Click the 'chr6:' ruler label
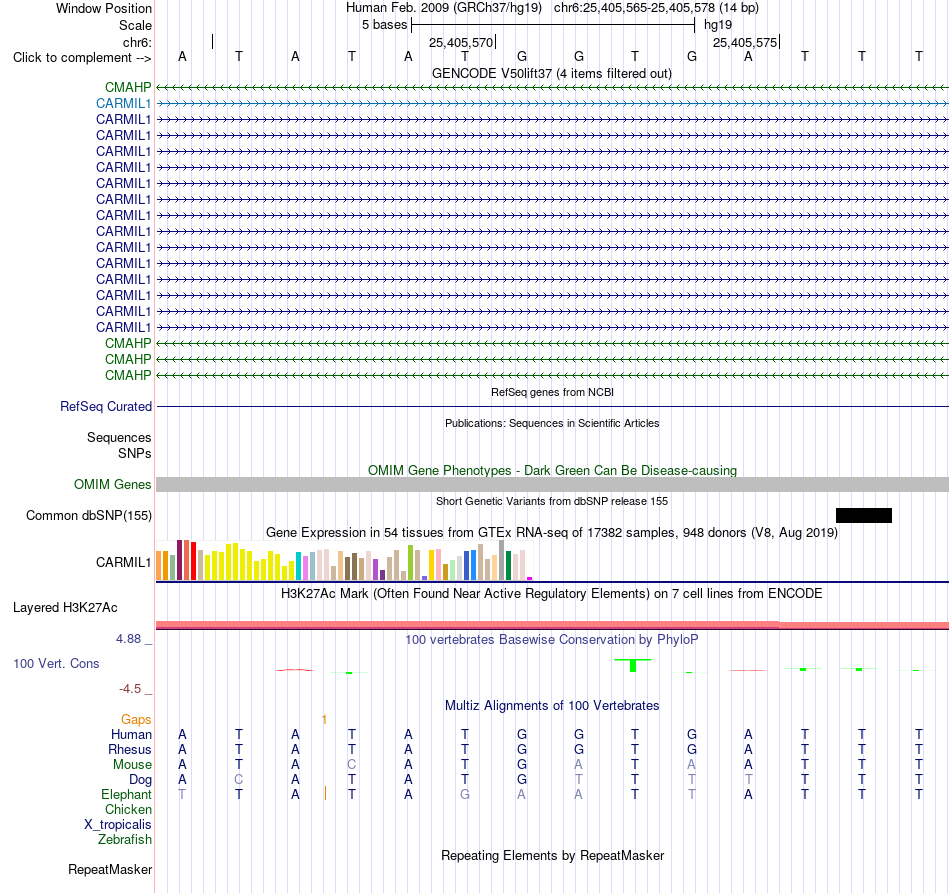The width and height of the screenshot is (950, 893). click(x=137, y=42)
